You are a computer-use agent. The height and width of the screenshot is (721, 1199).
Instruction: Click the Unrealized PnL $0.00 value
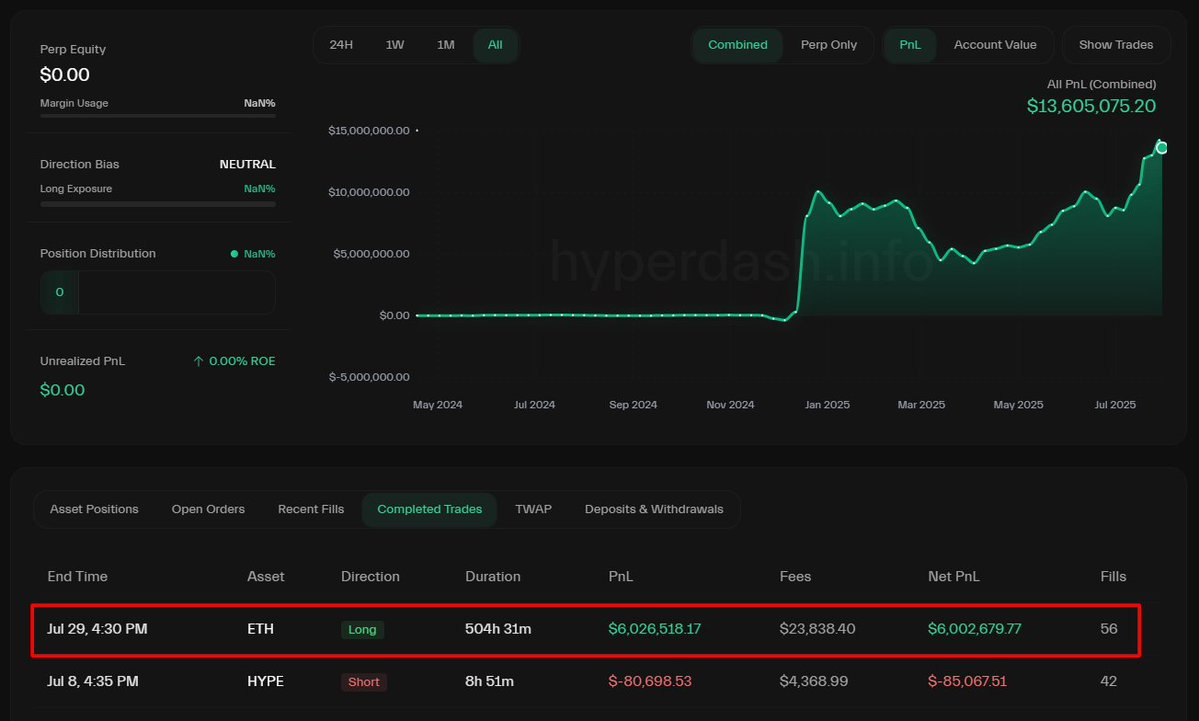(x=62, y=390)
